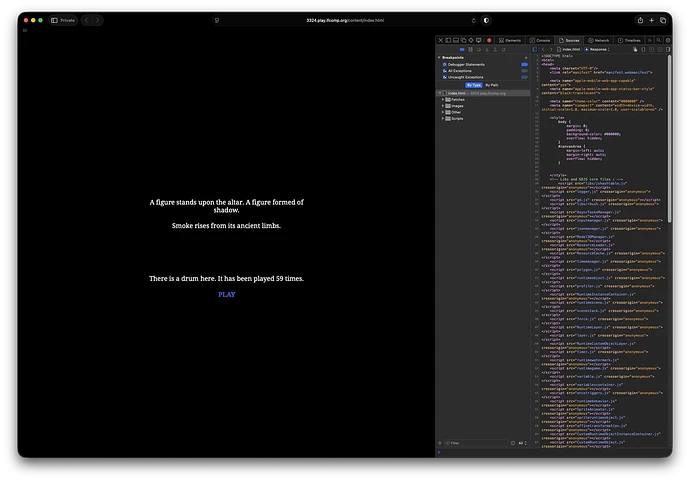Pretty-print the source with the braces icon
The height and width of the screenshot is (480, 690).
(643, 49)
